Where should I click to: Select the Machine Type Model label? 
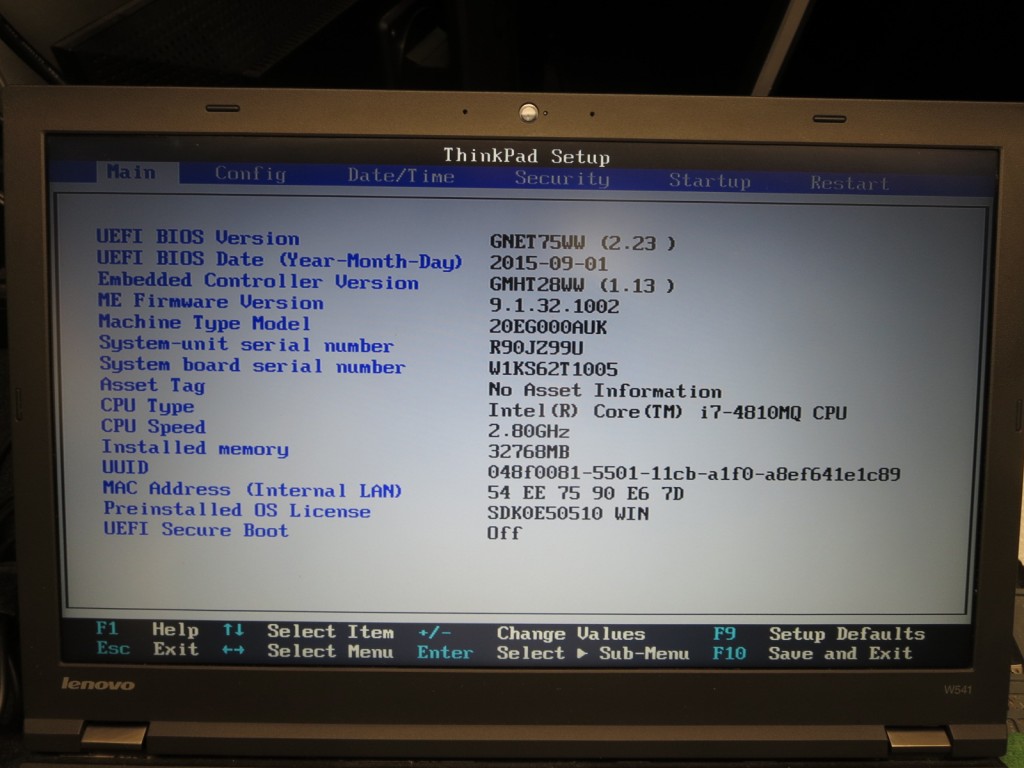click(x=204, y=323)
